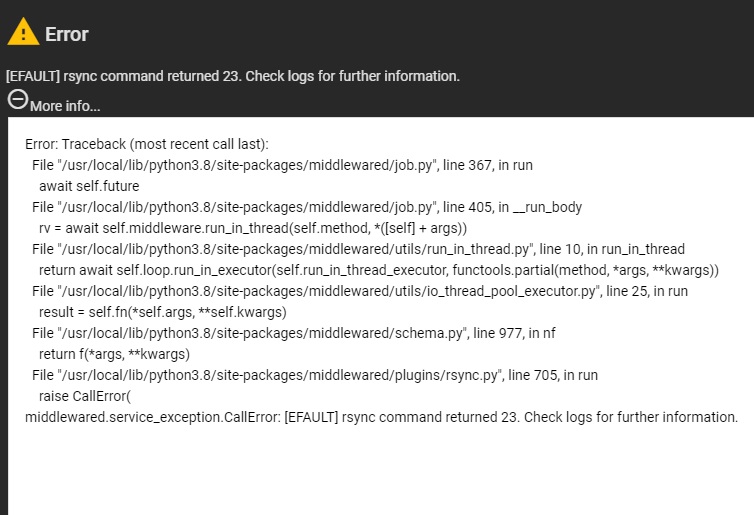Viewport: 754px width, 515px height.
Task: Select the run_in_thread.py line 10 entry
Action: pos(358,249)
